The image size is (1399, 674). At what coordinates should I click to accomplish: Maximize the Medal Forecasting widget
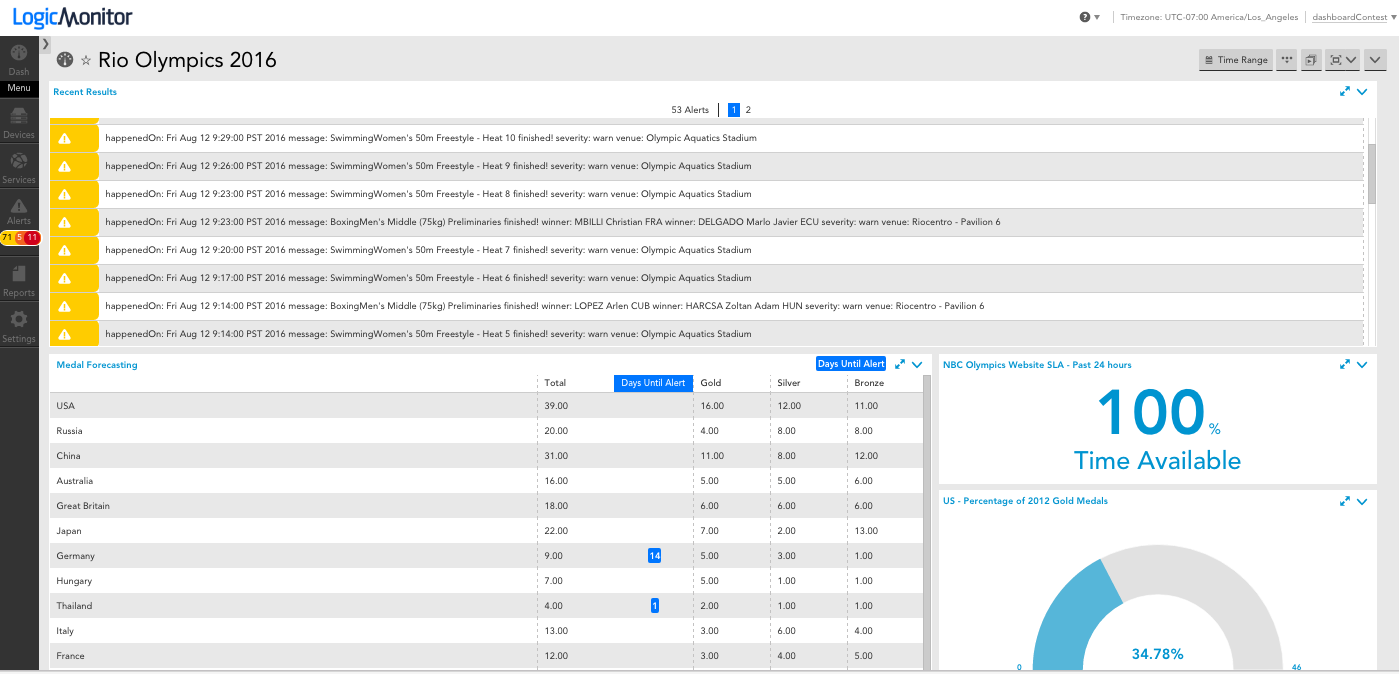tap(900, 364)
